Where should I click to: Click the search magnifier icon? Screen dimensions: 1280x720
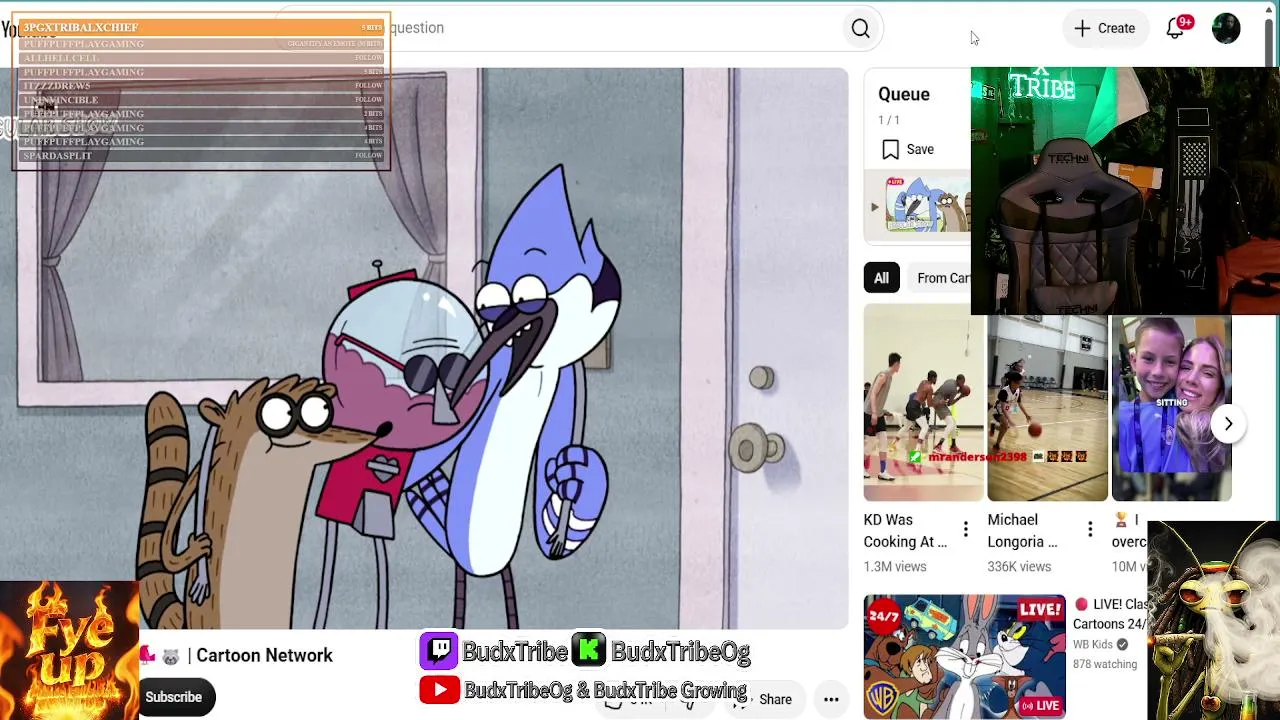point(860,28)
